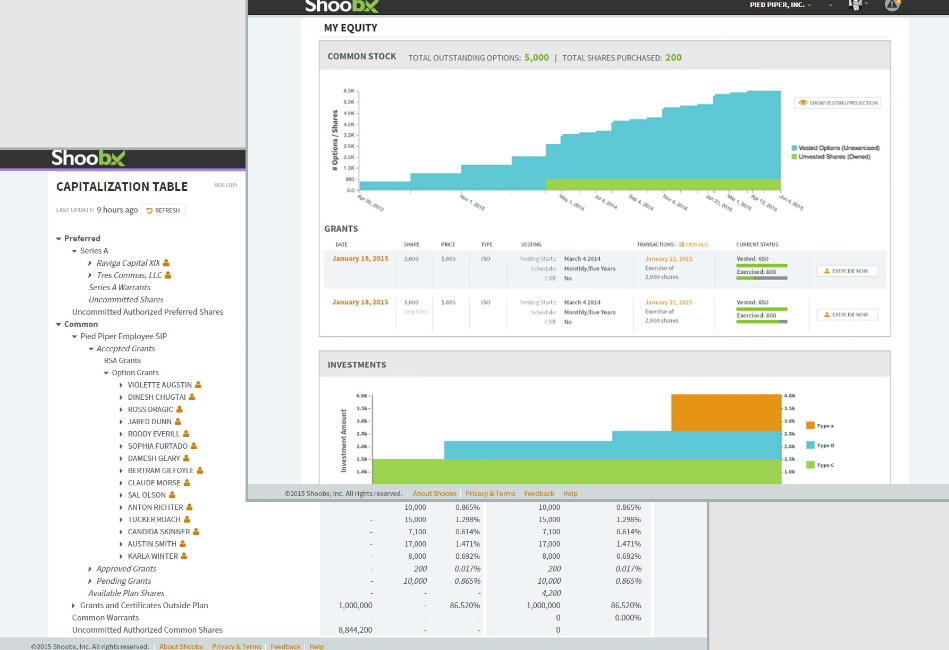Click the Vested Options legend color swatch
Screen dimensions: 949x650
tap(794, 148)
